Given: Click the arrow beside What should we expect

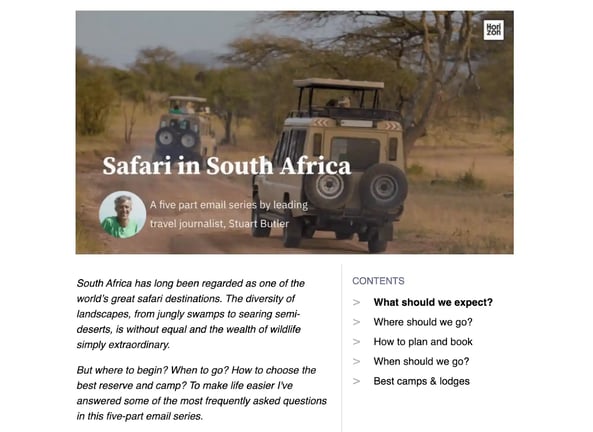Looking at the screenshot, I should click(356, 302).
